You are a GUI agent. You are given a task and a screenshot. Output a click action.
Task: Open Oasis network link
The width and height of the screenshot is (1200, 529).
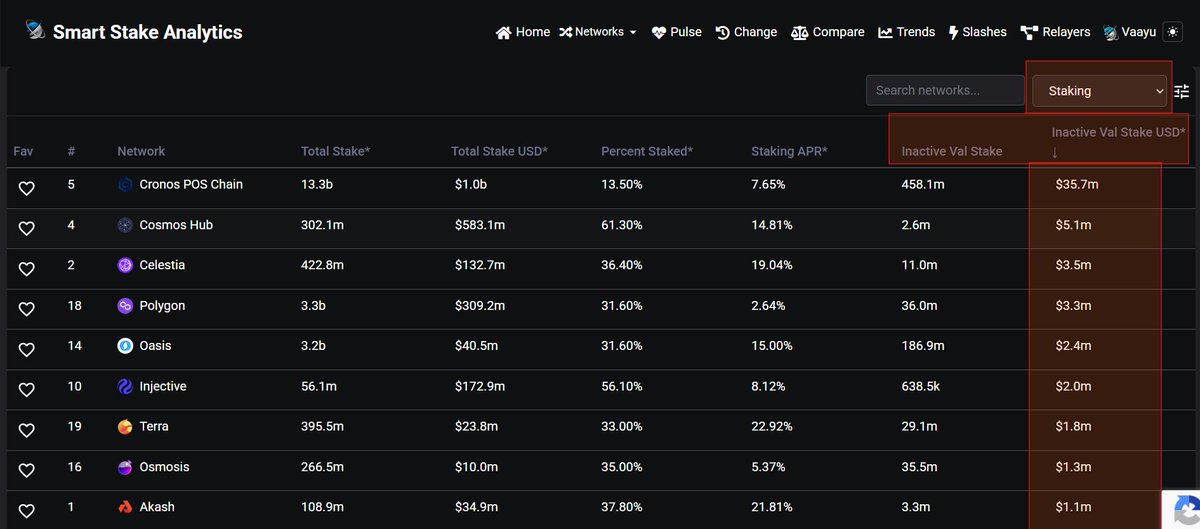pos(155,346)
